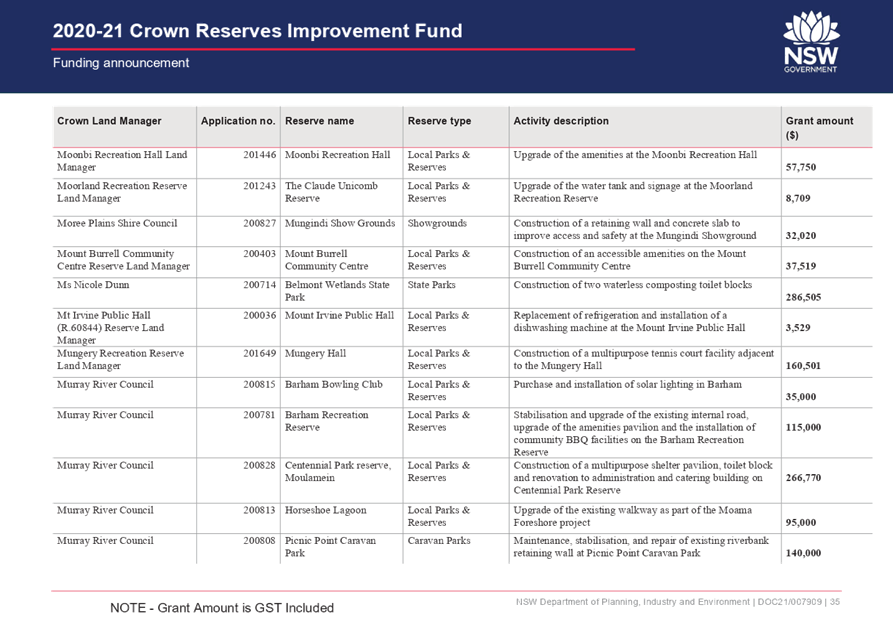The image size is (893, 626).
Task: Click the Funding announcement subtitle
Action: pyautogui.click(x=121, y=63)
